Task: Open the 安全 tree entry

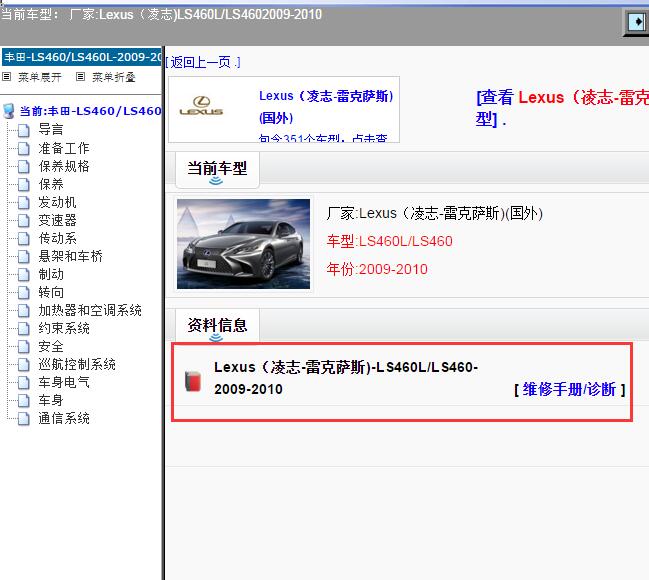Action: tap(51, 346)
